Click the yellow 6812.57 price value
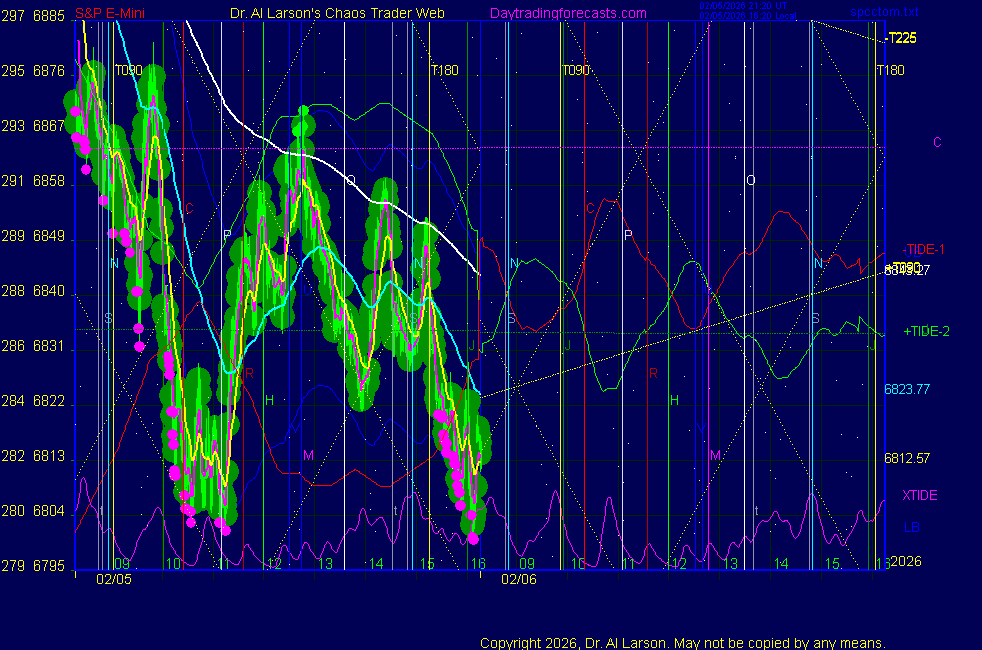The height and width of the screenshot is (650, 982). pos(907,459)
